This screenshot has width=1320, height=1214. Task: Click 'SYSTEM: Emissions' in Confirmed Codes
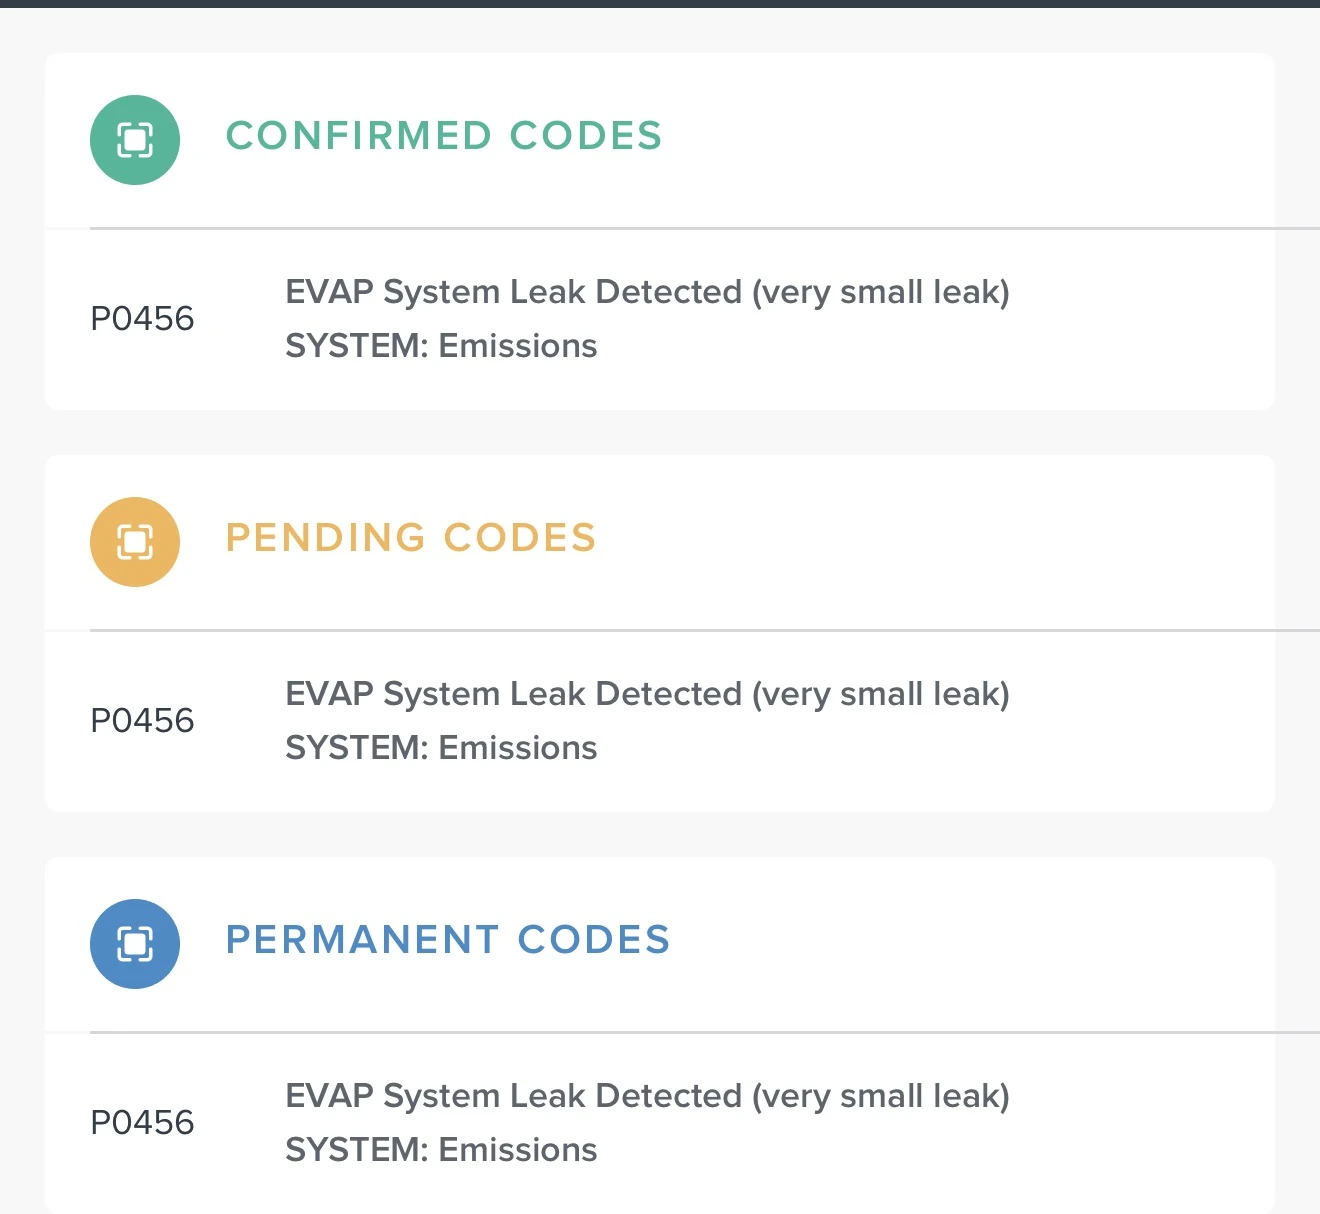coord(441,346)
